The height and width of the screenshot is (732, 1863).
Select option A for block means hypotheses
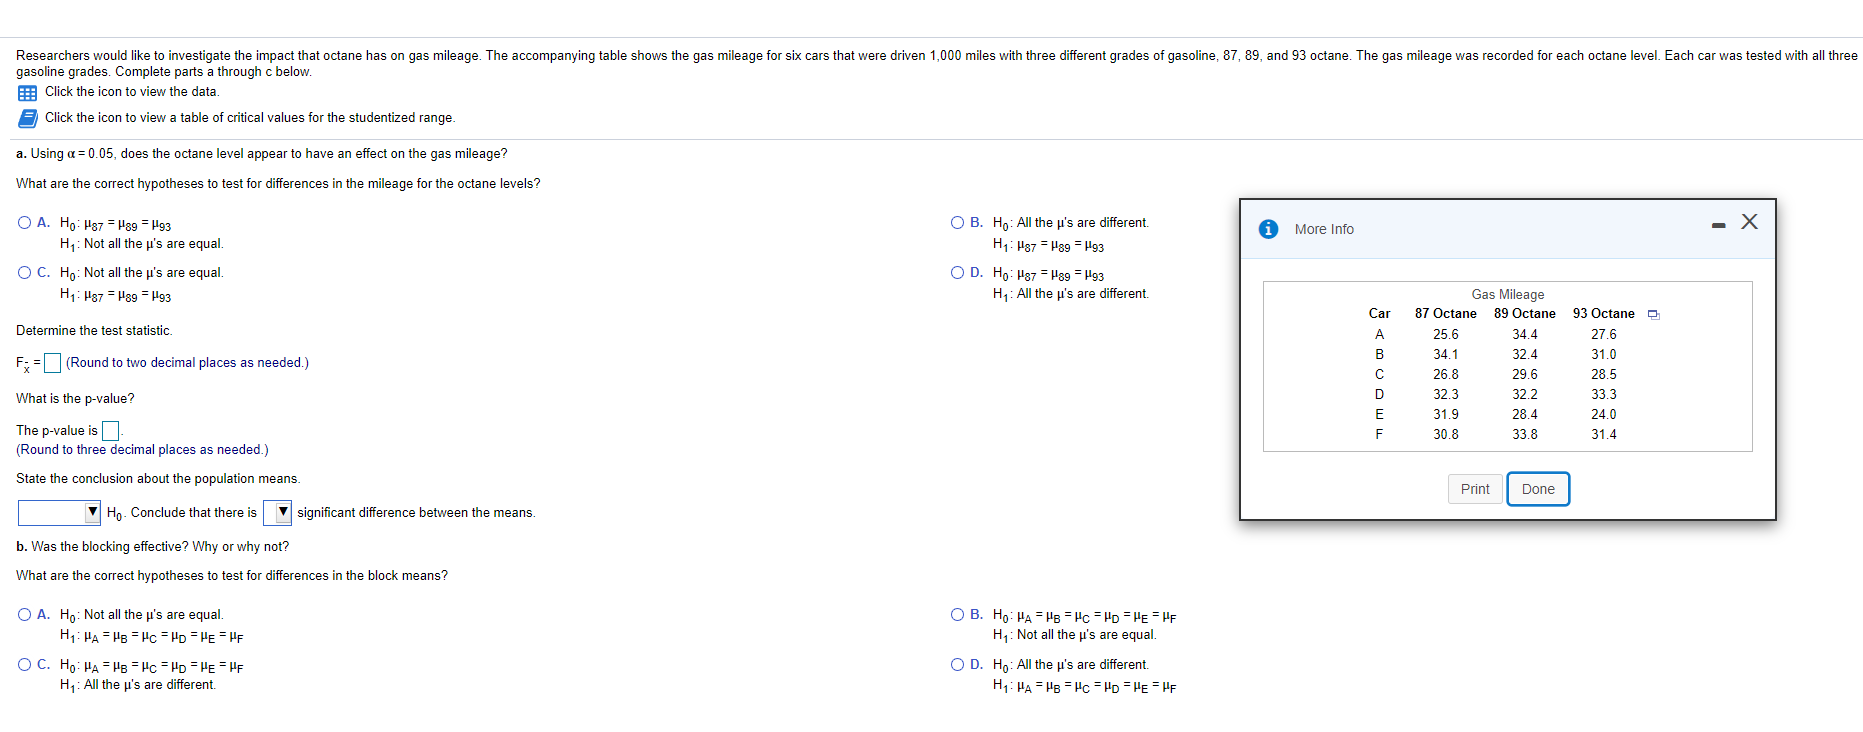tap(25, 615)
